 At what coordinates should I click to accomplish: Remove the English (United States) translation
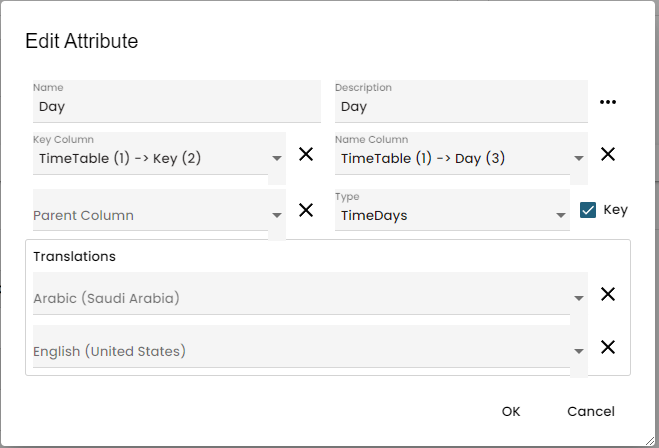(607, 347)
